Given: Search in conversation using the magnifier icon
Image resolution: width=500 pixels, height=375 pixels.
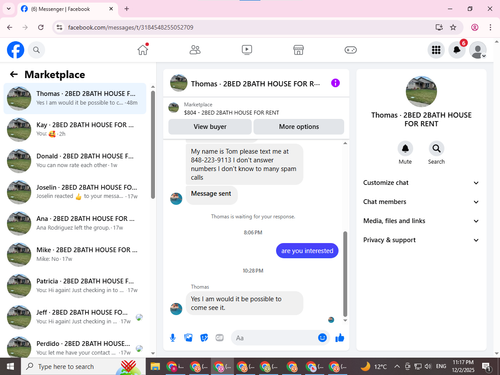Looking at the screenshot, I should click(436, 149).
